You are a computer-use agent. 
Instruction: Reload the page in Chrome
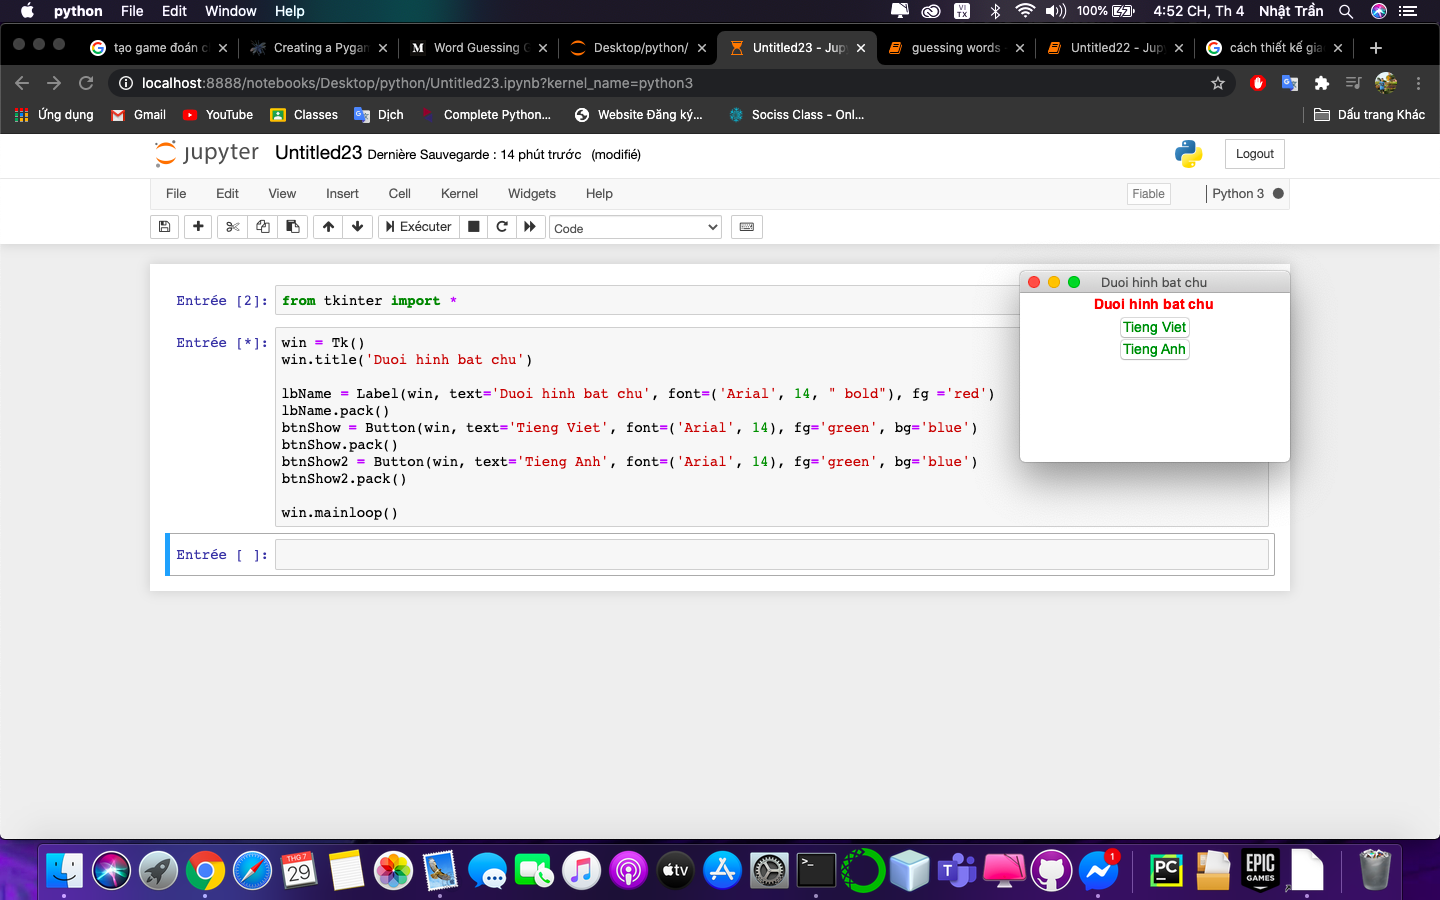(86, 83)
